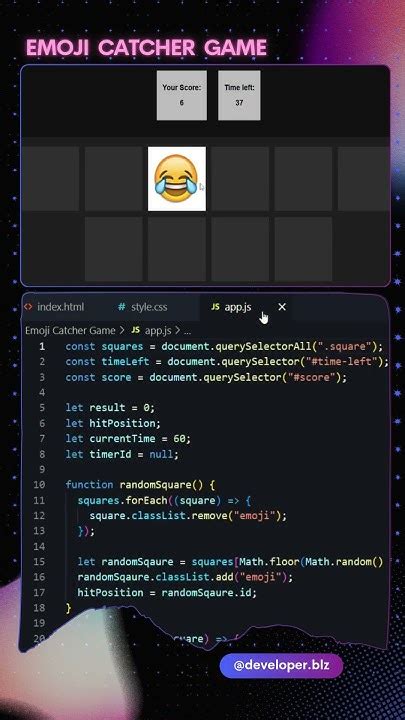Click the Time left box
The width and height of the screenshot is (405, 720).
click(239, 96)
